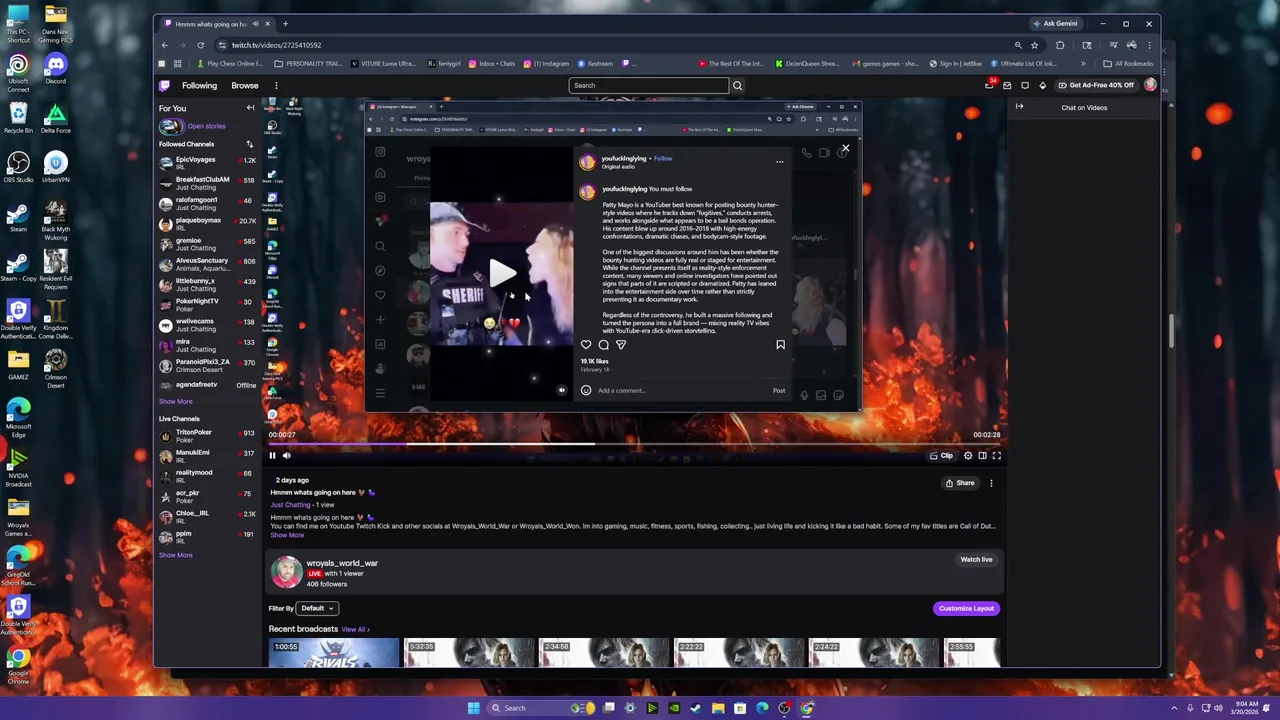This screenshot has height=720, width=1280.
Task: Open the Filter By Default dropdown
Action: [x=317, y=608]
